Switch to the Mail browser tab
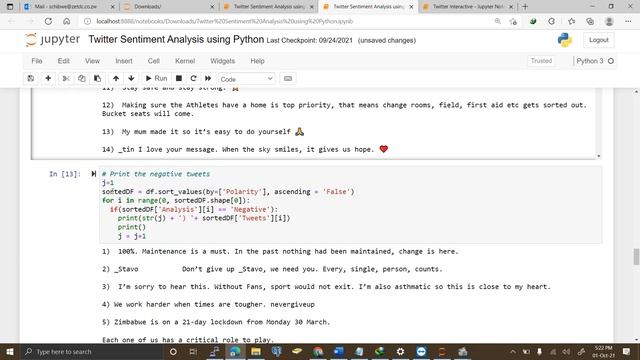 click(69, 7)
